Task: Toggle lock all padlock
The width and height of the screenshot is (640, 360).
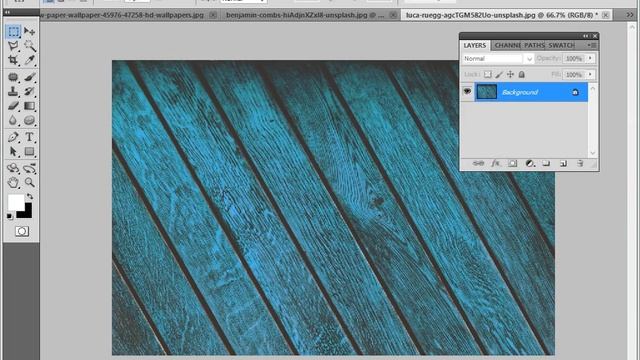Action: click(x=522, y=75)
